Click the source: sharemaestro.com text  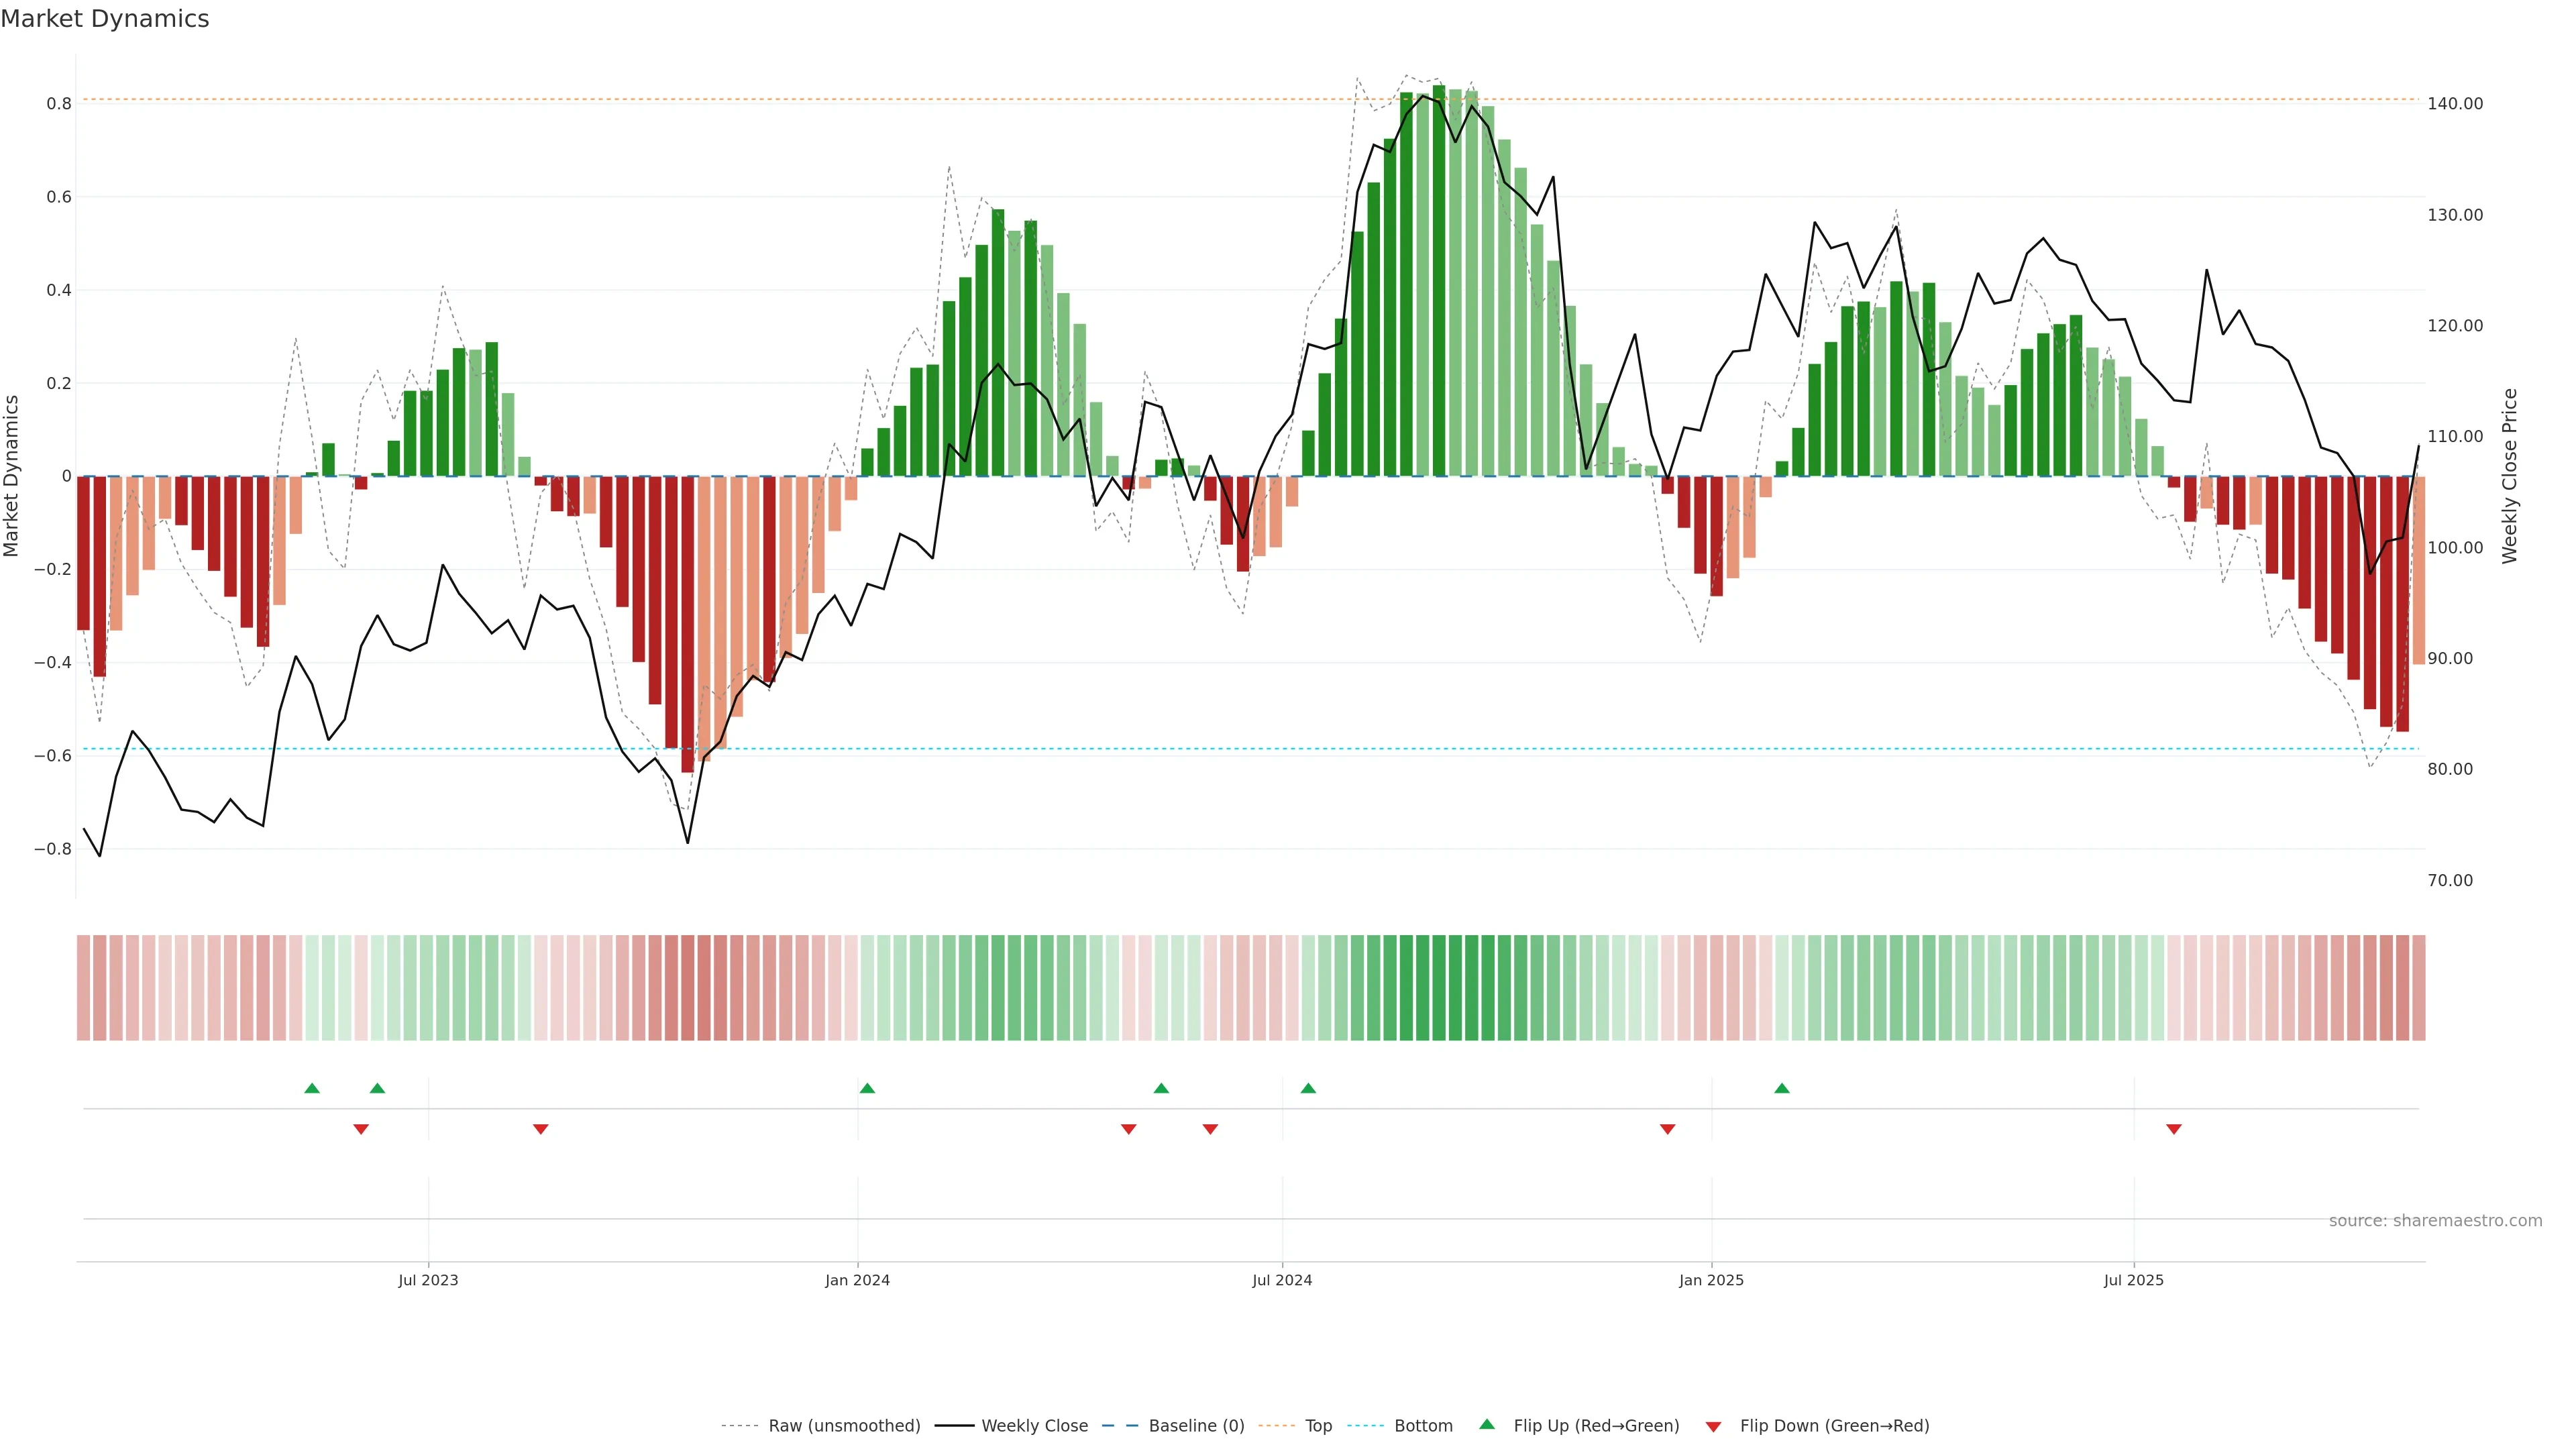2435,1221
